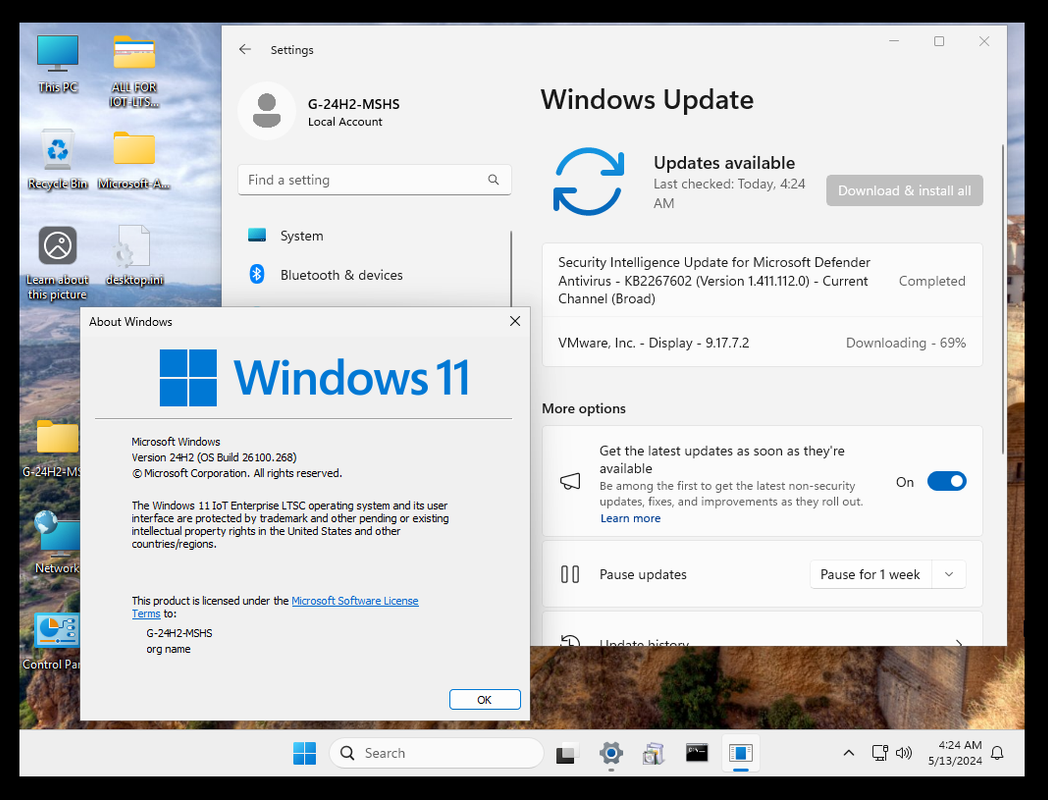
Task: Expand the Pause for 1 week dropdown arrow
Action: click(x=949, y=574)
